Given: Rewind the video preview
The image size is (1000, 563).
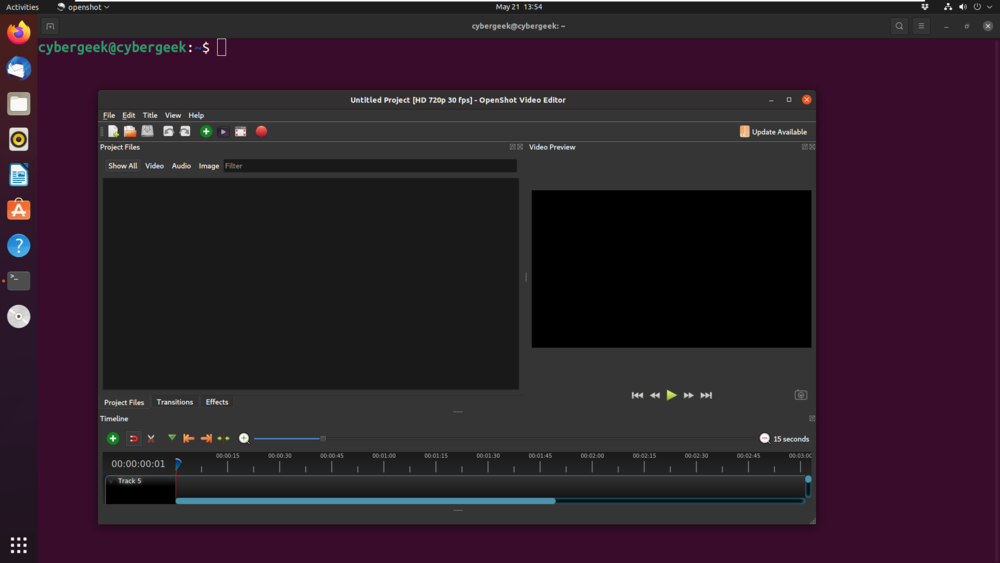Looking at the screenshot, I should (x=655, y=395).
